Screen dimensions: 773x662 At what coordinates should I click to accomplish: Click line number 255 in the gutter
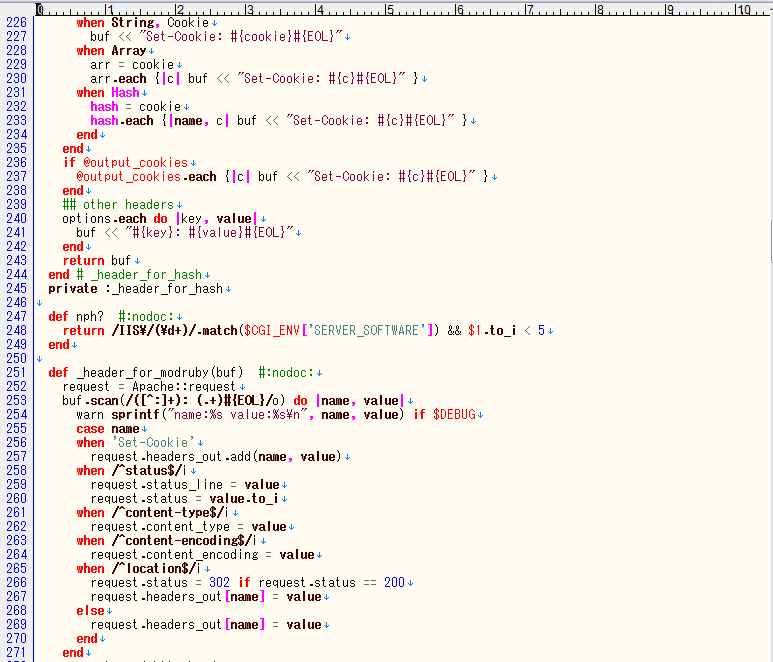tap(16, 428)
